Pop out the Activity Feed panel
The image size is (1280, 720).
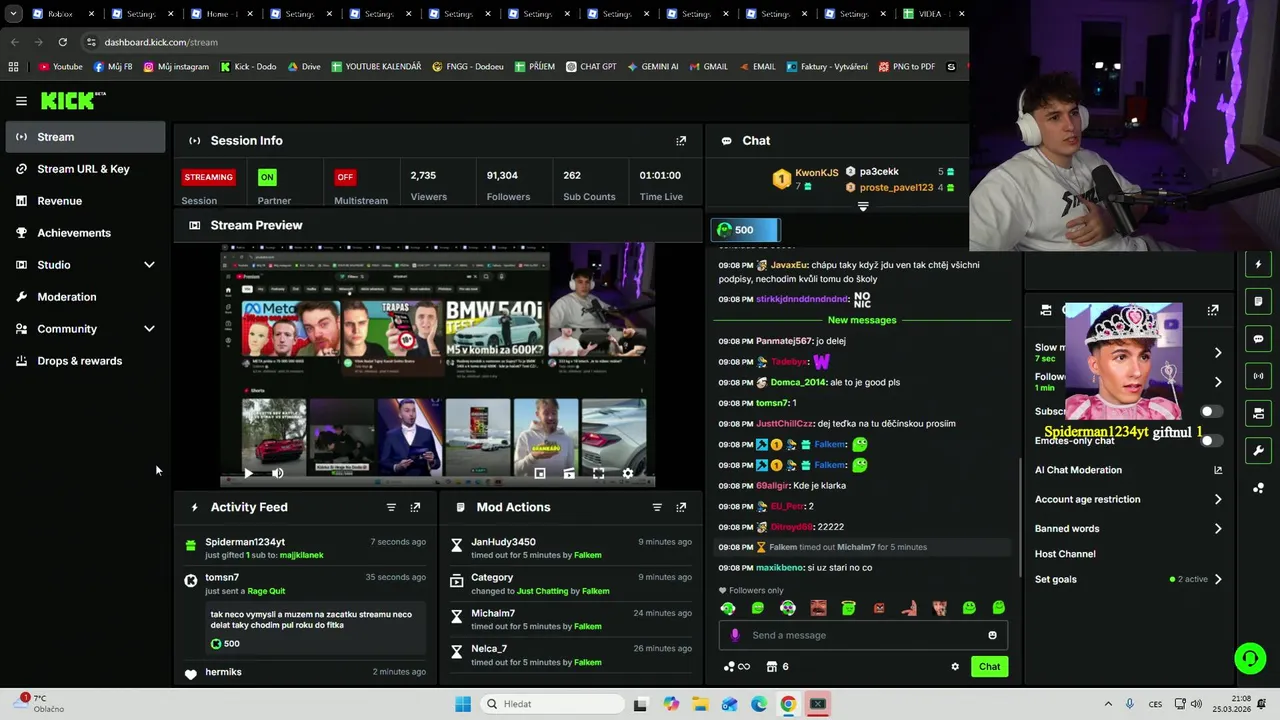click(x=415, y=507)
